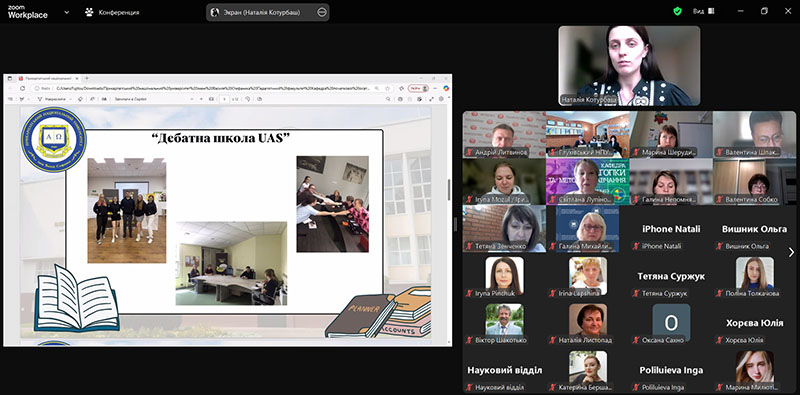This screenshot has height=395, width=800.
Task: Click the green encryption shield icon
Action: tap(677, 11)
